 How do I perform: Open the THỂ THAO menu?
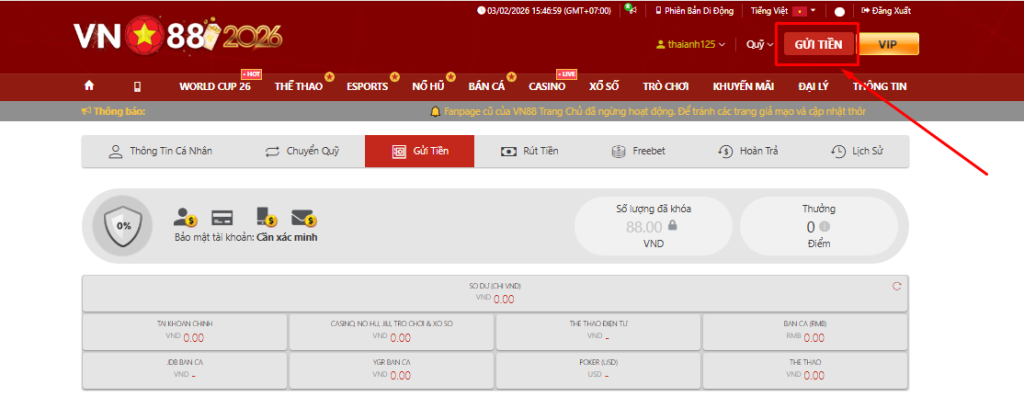tap(298, 86)
